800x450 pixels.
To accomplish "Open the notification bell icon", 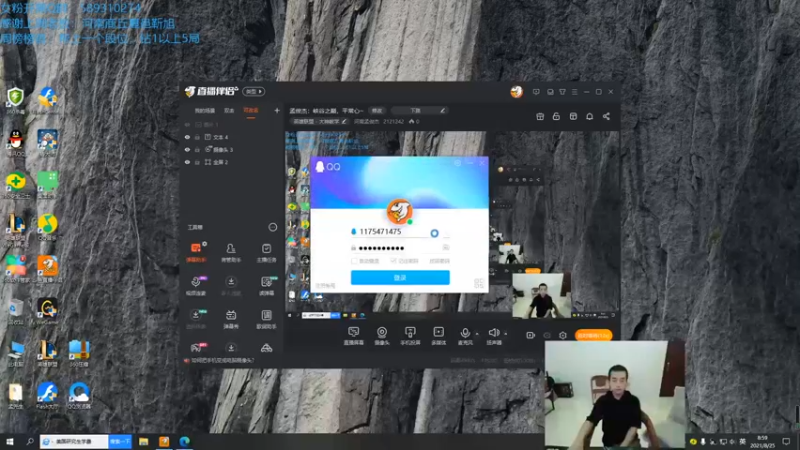I will click(589, 116).
